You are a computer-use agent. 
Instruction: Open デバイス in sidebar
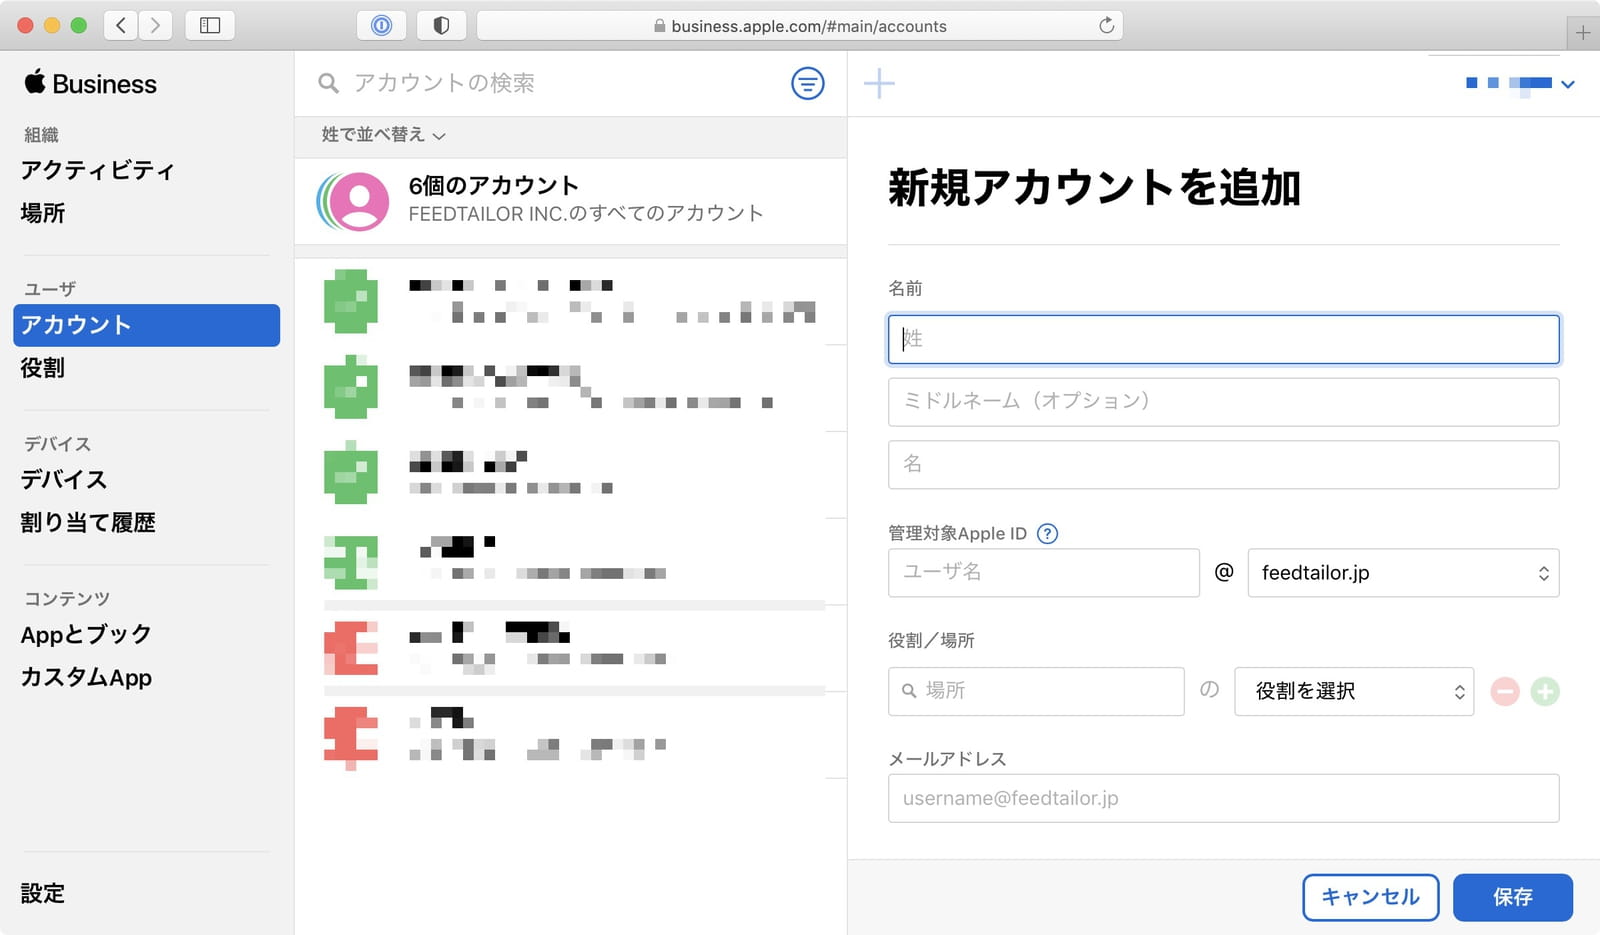pyautogui.click(x=63, y=479)
